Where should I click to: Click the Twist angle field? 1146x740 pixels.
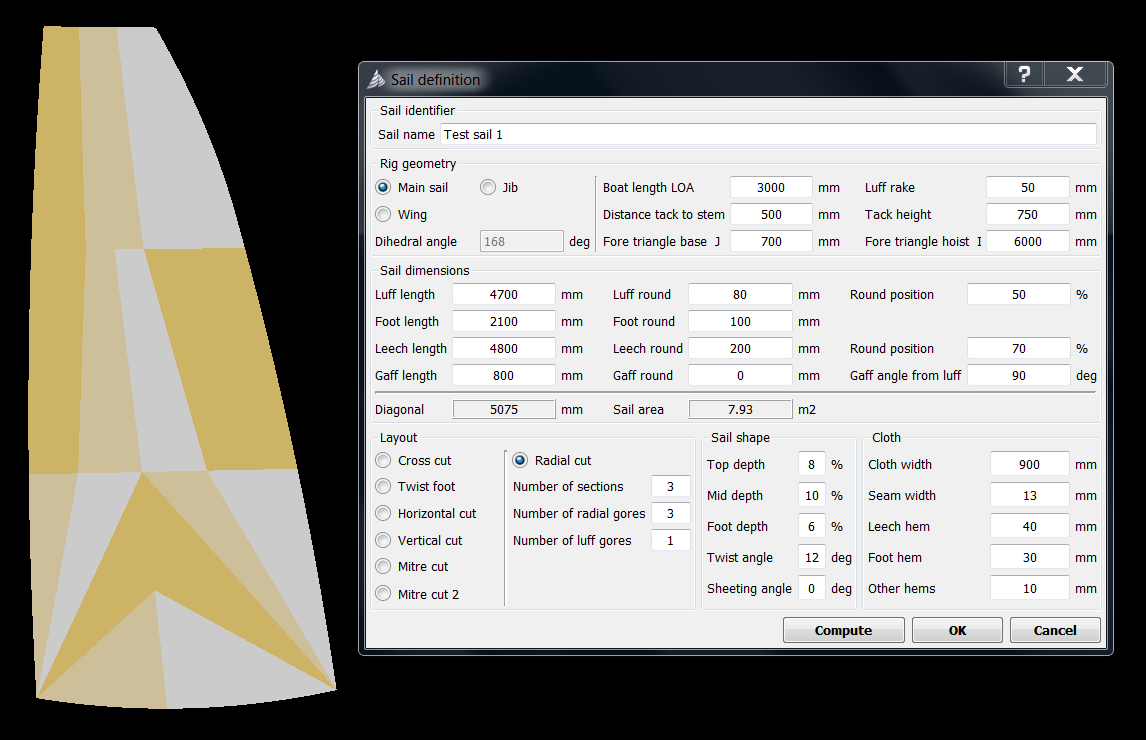pos(811,557)
